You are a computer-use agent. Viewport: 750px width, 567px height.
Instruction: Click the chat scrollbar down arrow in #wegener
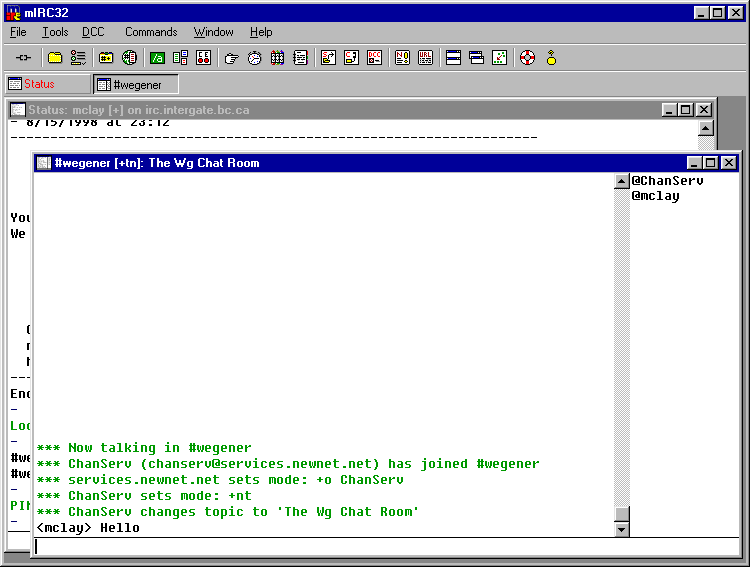[x=621, y=529]
